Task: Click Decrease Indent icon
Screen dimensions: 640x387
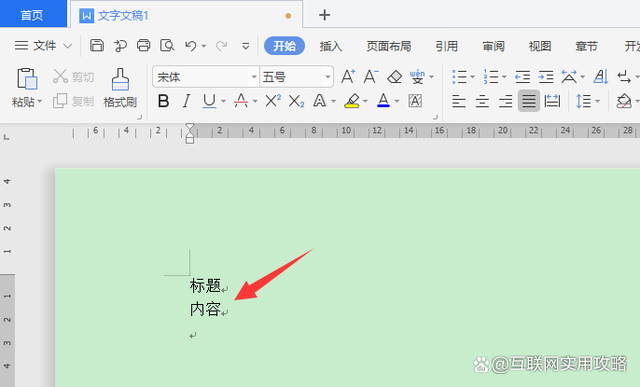Action: coord(522,76)
